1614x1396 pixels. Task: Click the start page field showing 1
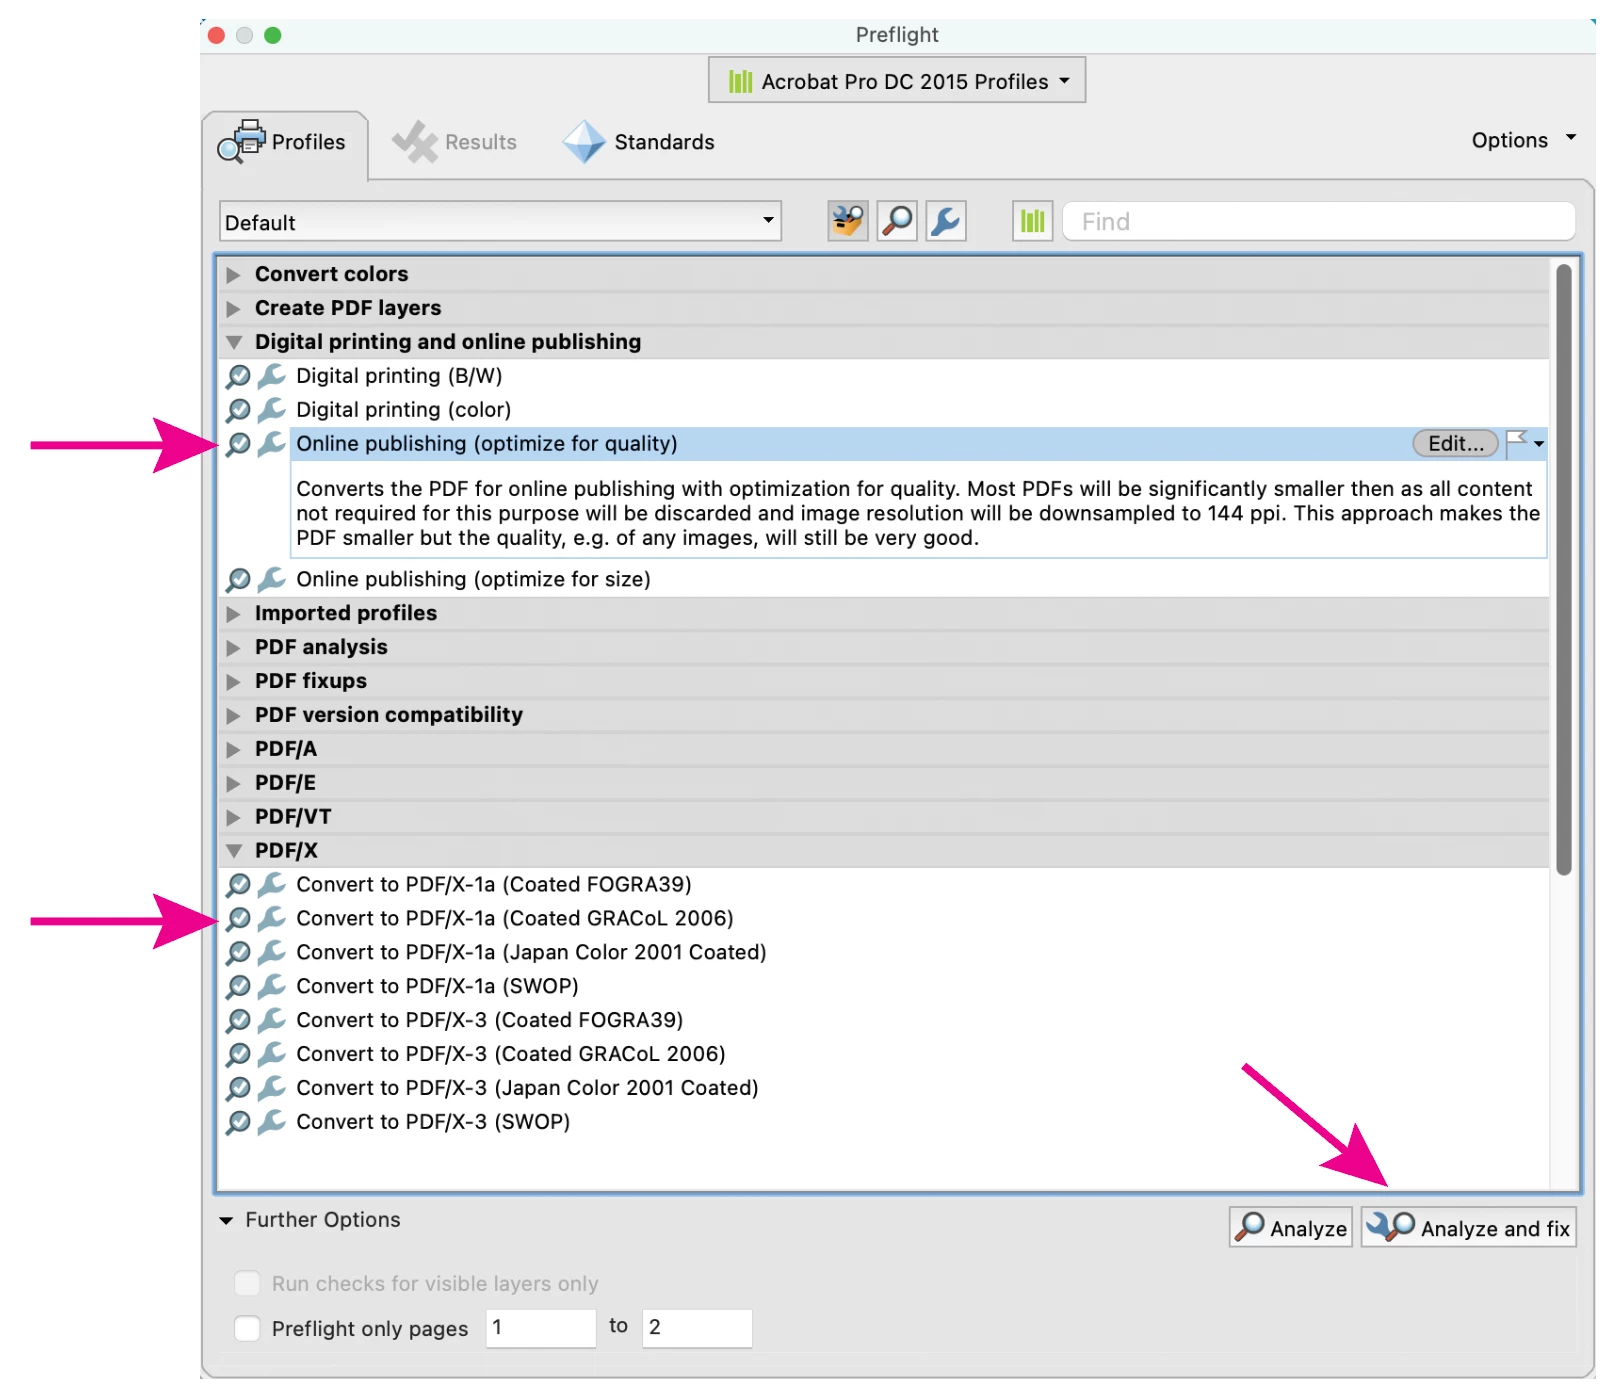pyautogui.click(x=540, y=1328)
